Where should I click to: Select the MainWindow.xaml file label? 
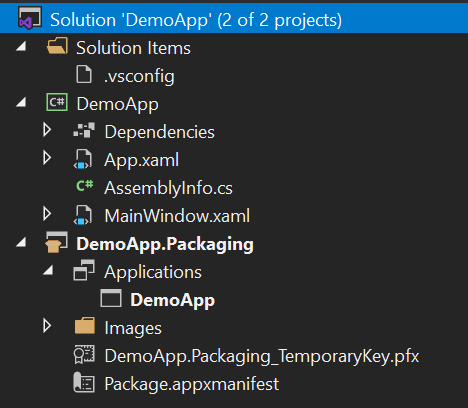pyautogui.click(x=177, y=216)
